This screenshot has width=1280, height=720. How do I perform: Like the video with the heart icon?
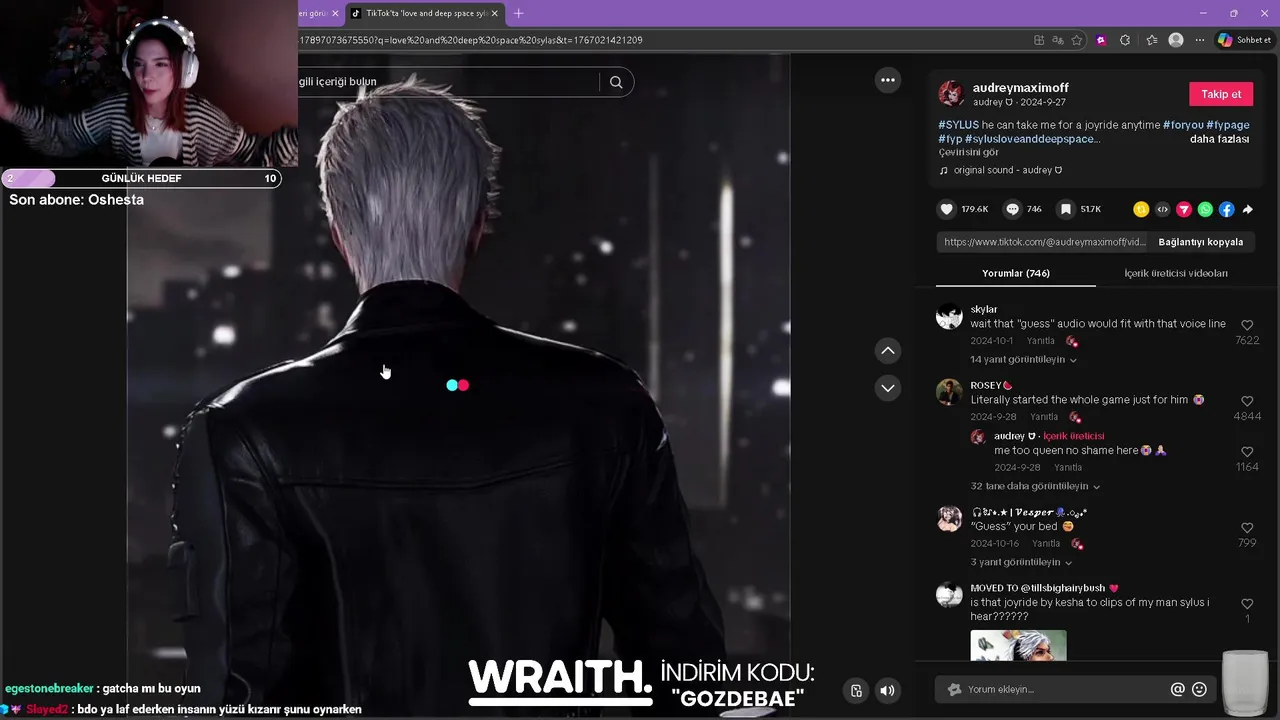click(946, 209)
